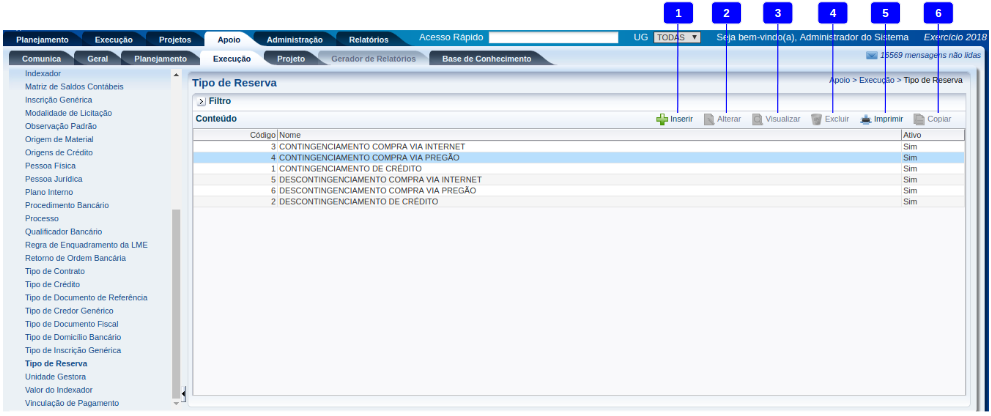991x416 pixels.
Task: Open the UG TODAS dropdown
Action: (x=677, y=37)
